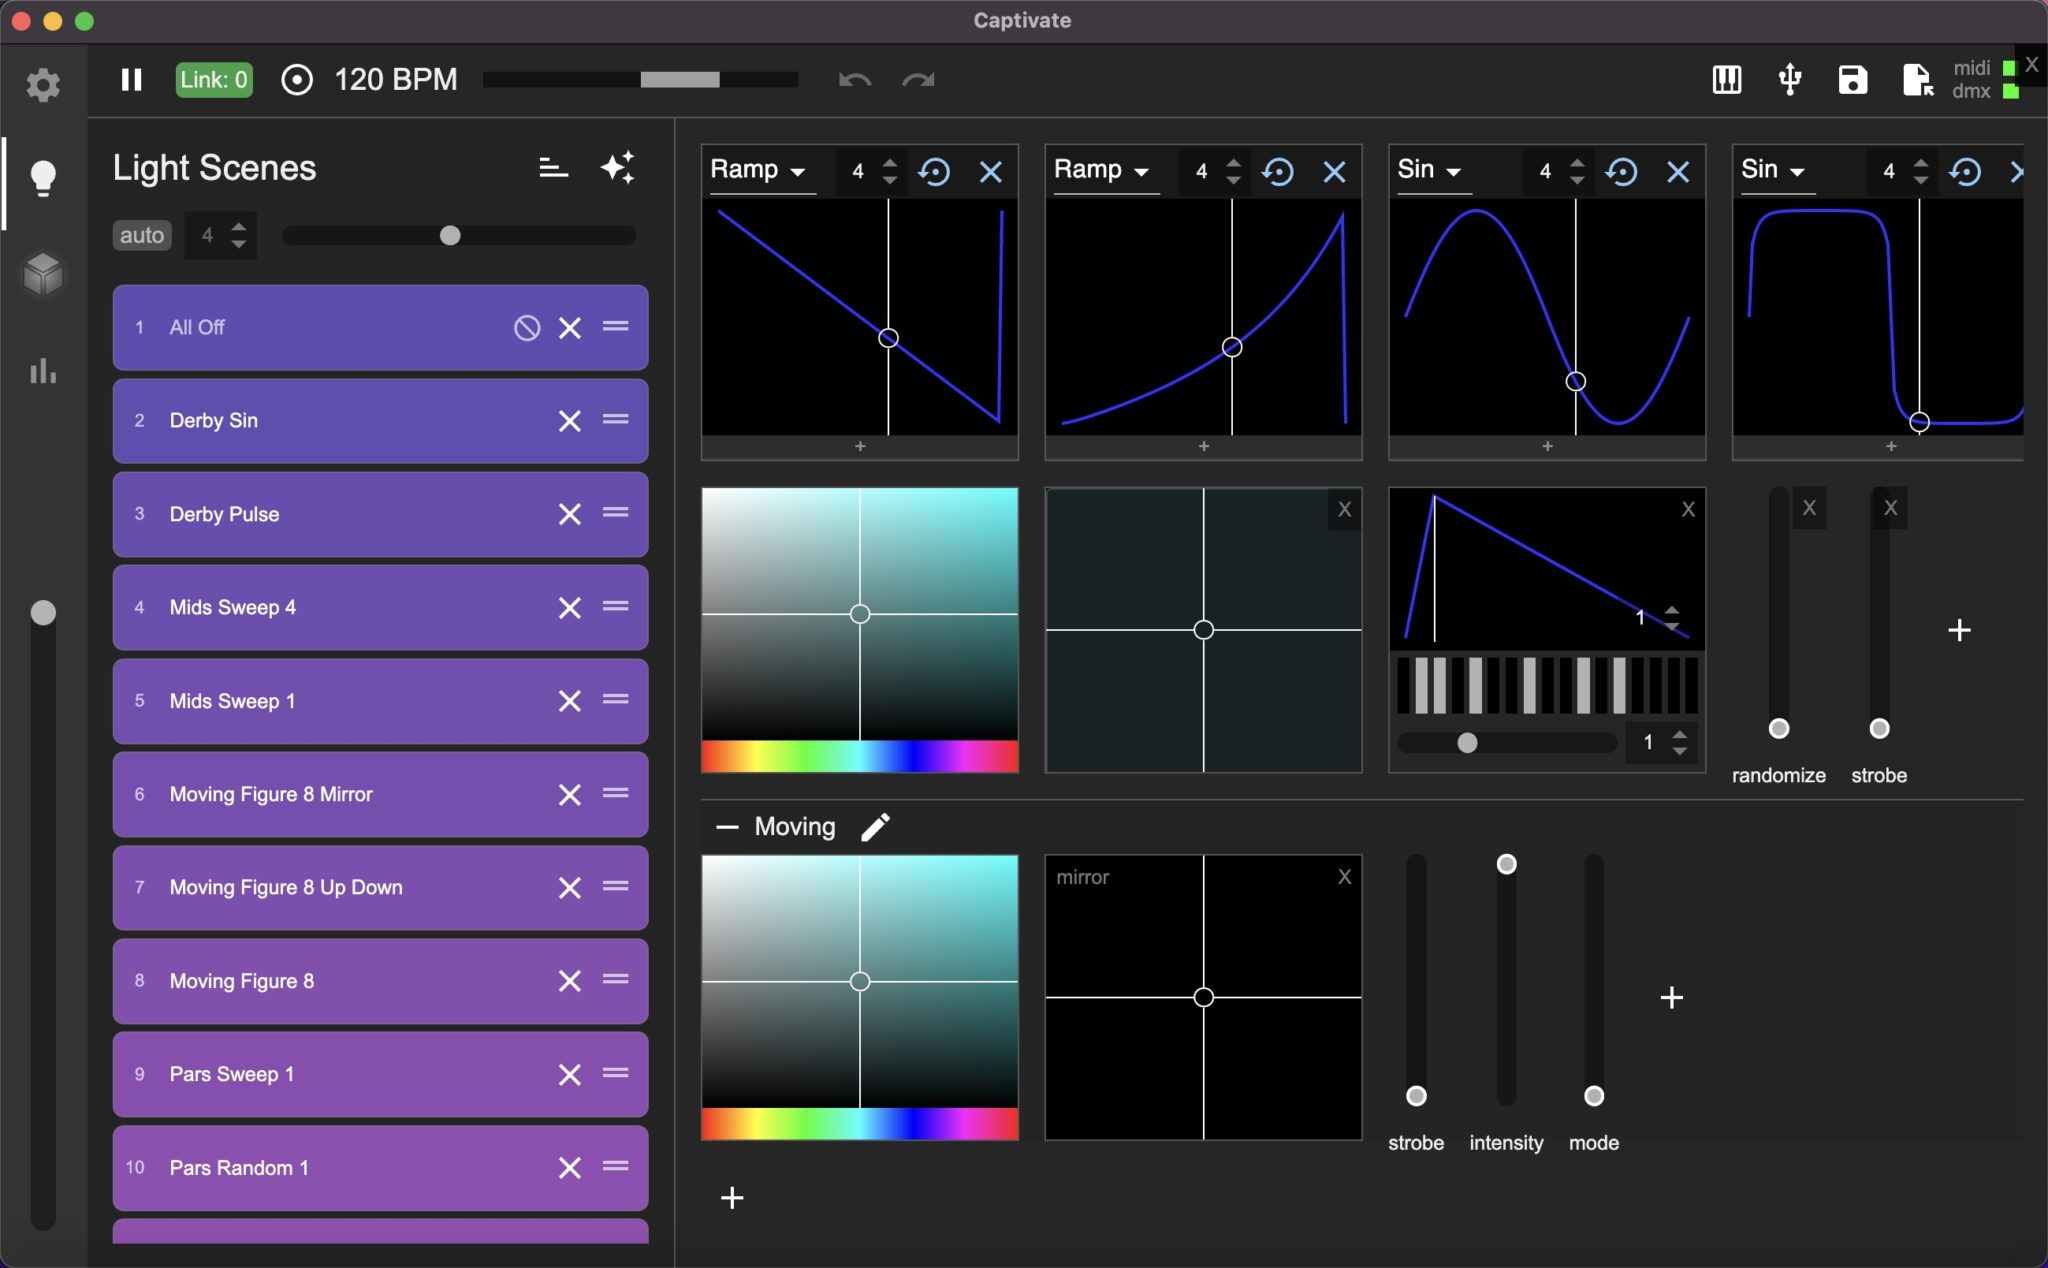
Task: Edit the Moving group with the pencil icon
Action: [x=875, y=826]
